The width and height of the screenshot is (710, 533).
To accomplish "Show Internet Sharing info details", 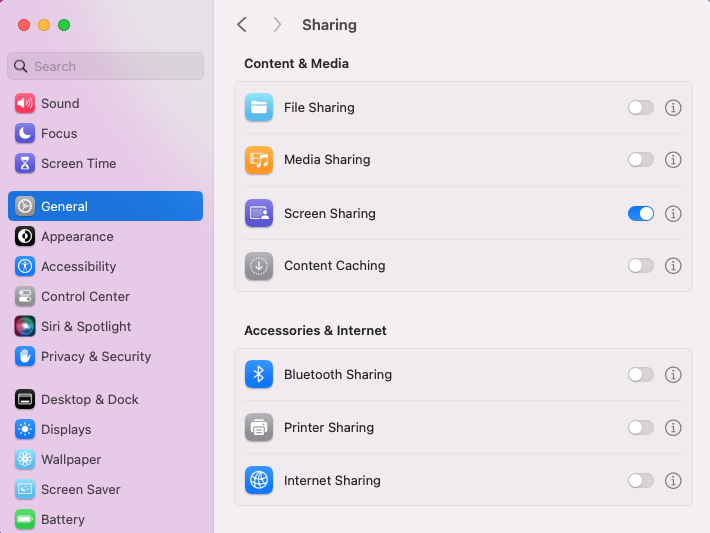I will click(673, 480).
